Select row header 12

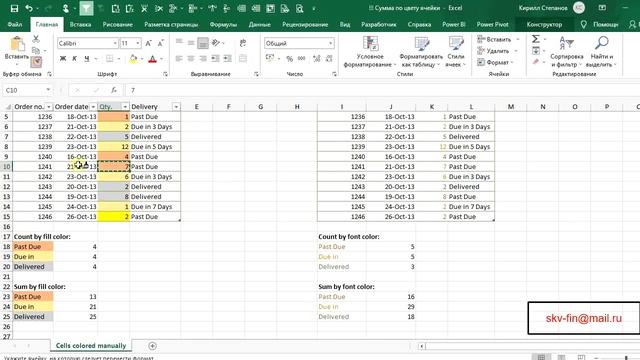[6, 187]
